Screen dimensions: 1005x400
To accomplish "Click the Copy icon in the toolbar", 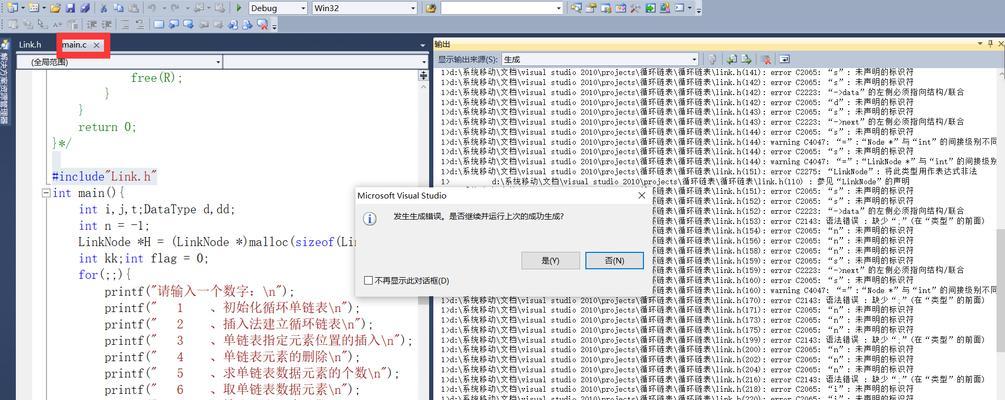I will (119, 8).
